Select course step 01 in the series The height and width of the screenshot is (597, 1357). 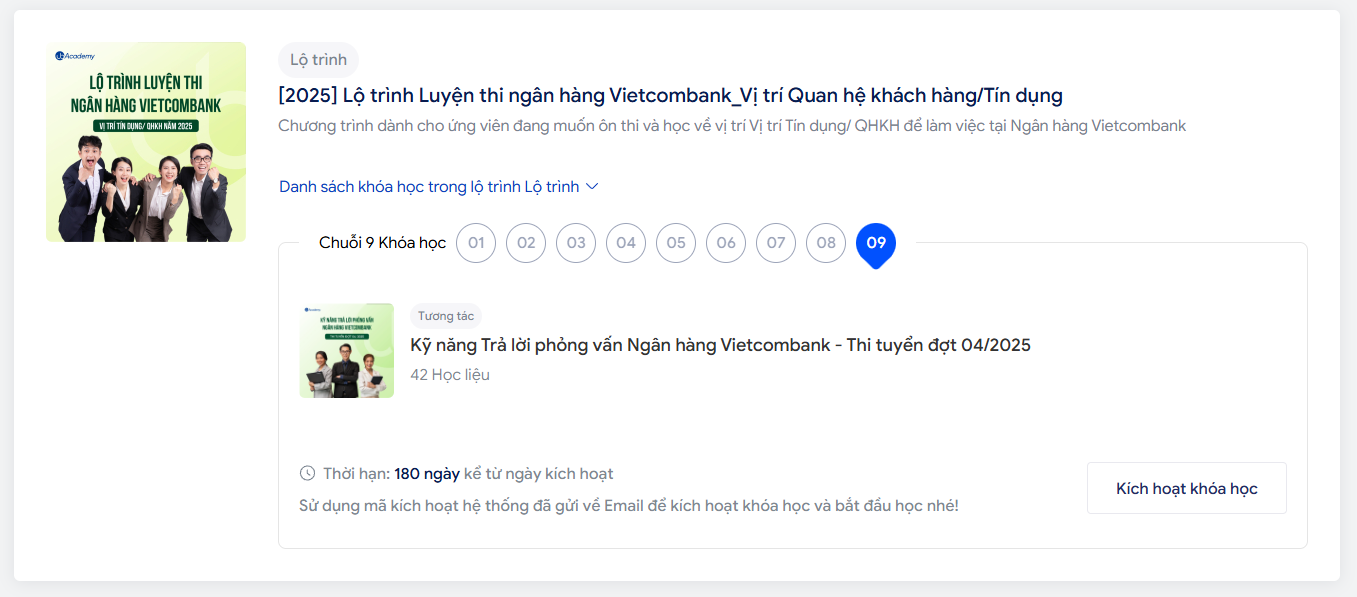click(476, 243)
